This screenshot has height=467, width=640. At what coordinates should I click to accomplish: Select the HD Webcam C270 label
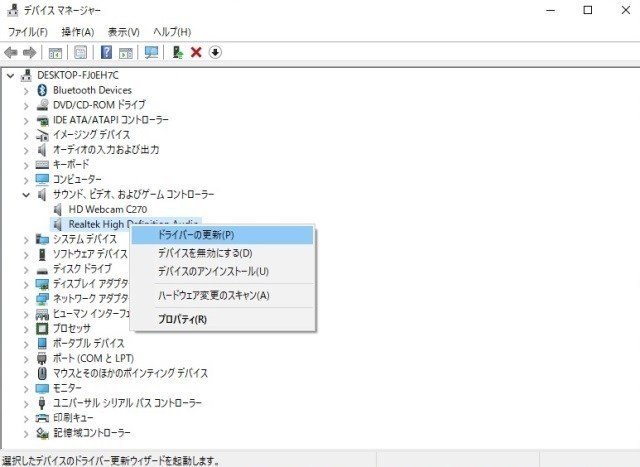tap(108, 209)
